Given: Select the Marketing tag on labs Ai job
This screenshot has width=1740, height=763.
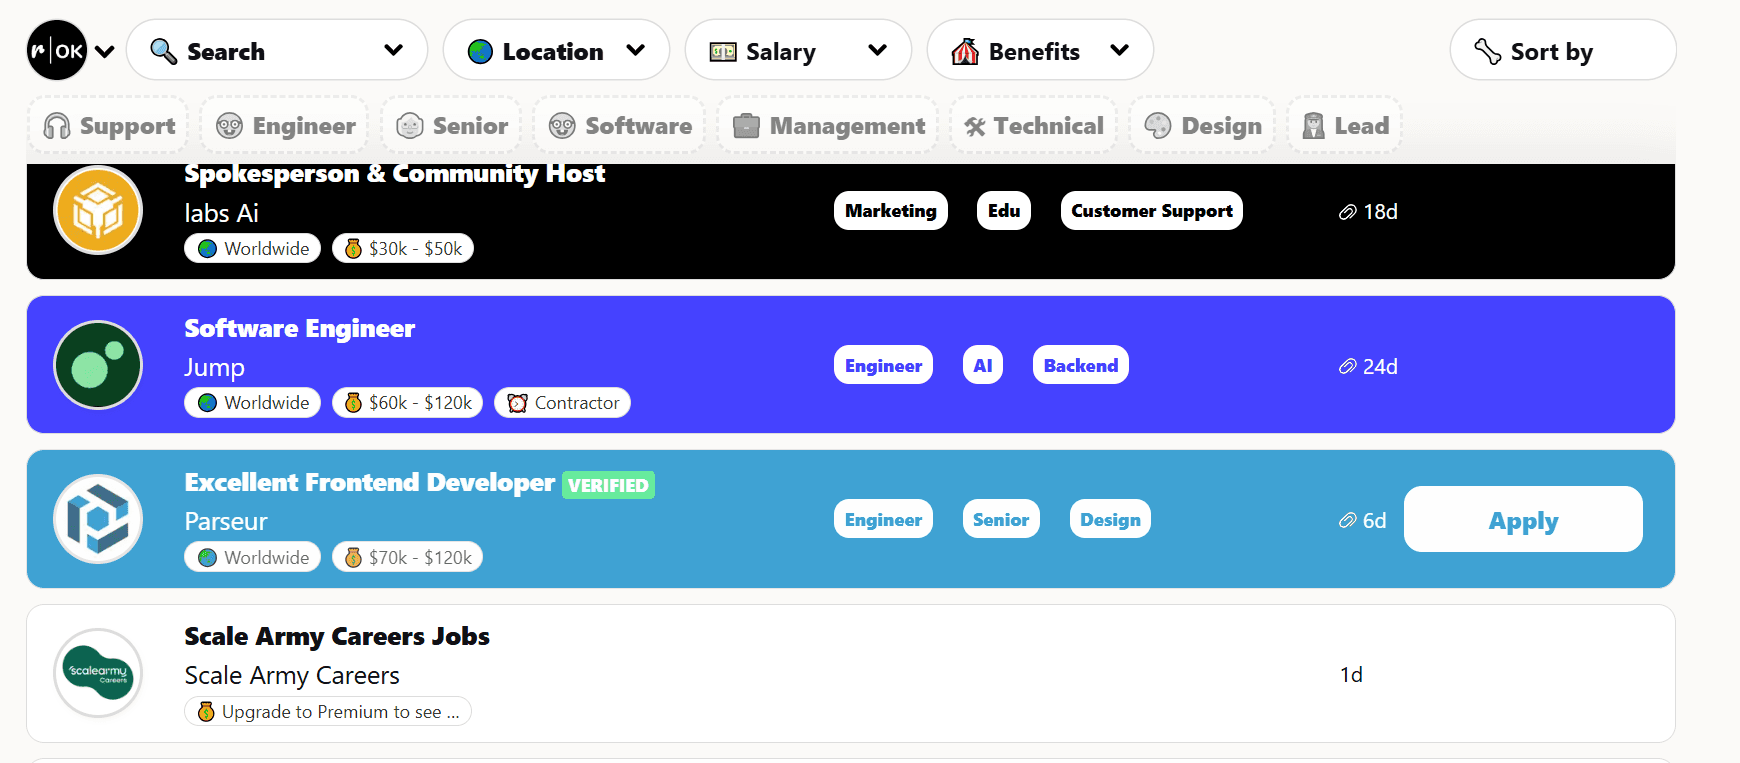Looking at the screenshot, I should [891, 211].
